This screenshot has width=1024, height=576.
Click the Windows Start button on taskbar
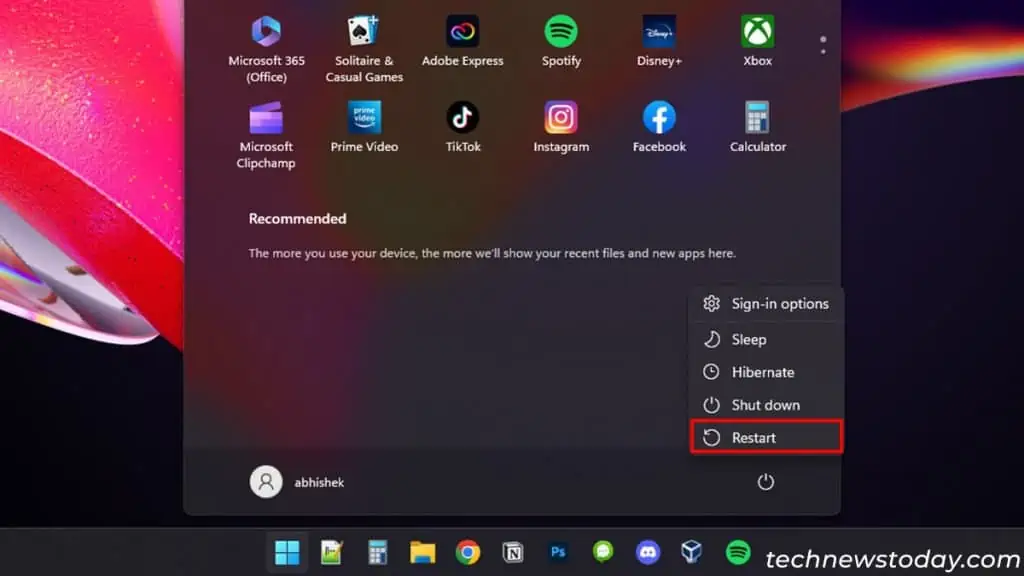point(287,552)
